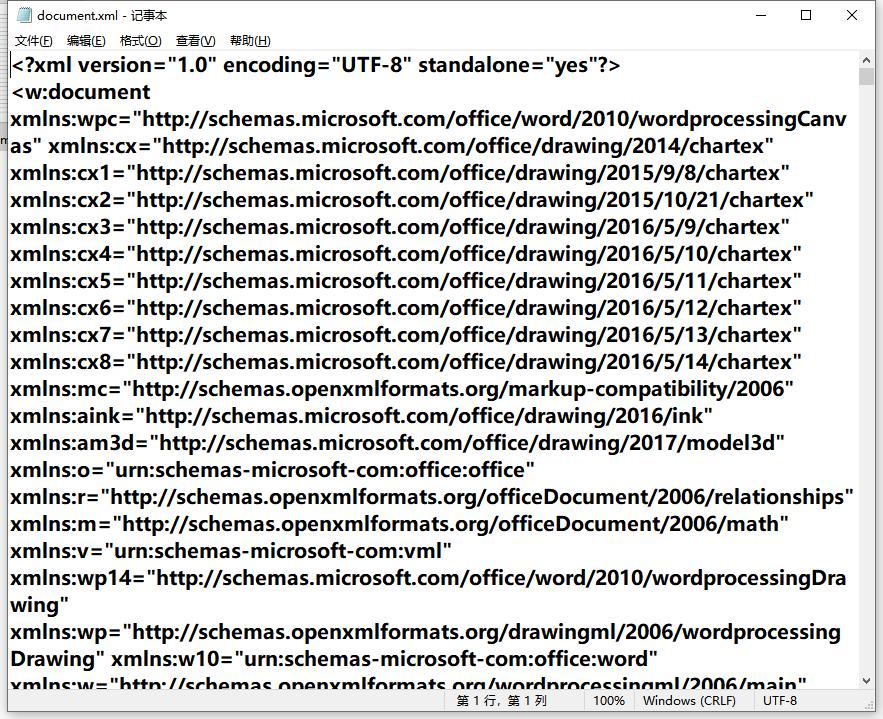Minimize the Notepad window
This screenshot has width=883, height=719.
tap(761, 15)
